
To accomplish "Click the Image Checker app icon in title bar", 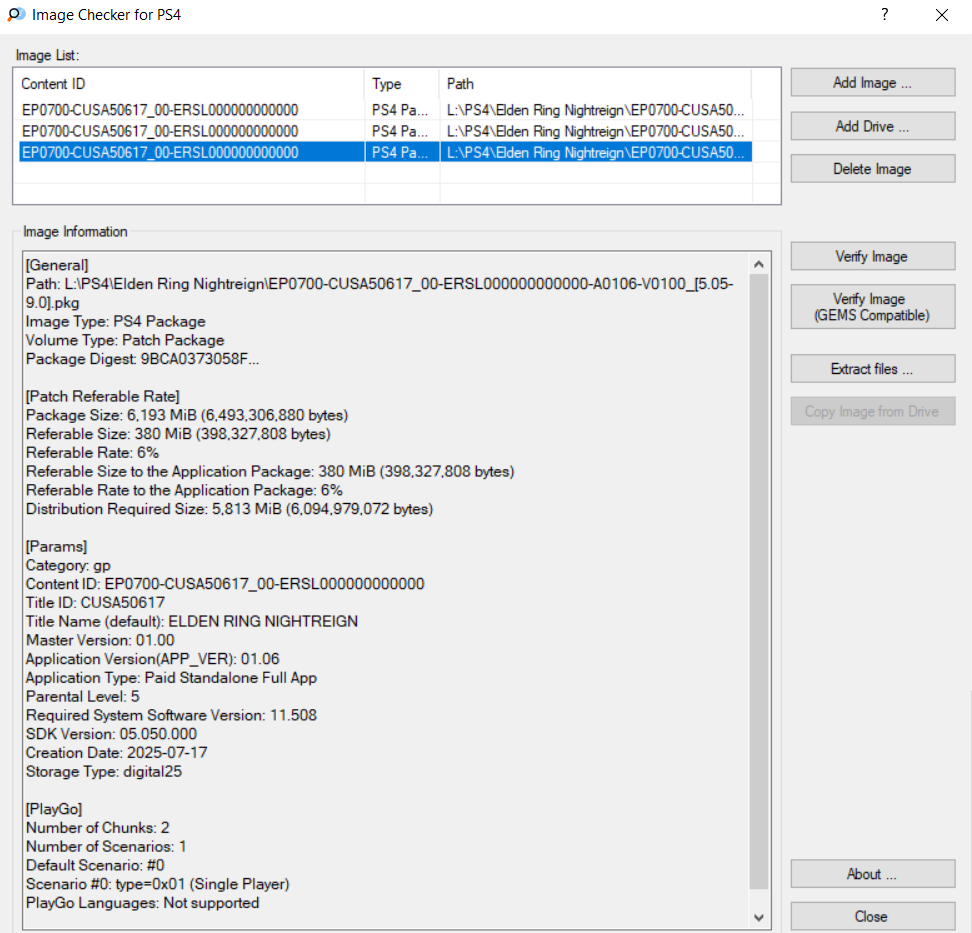I will 15,15.
